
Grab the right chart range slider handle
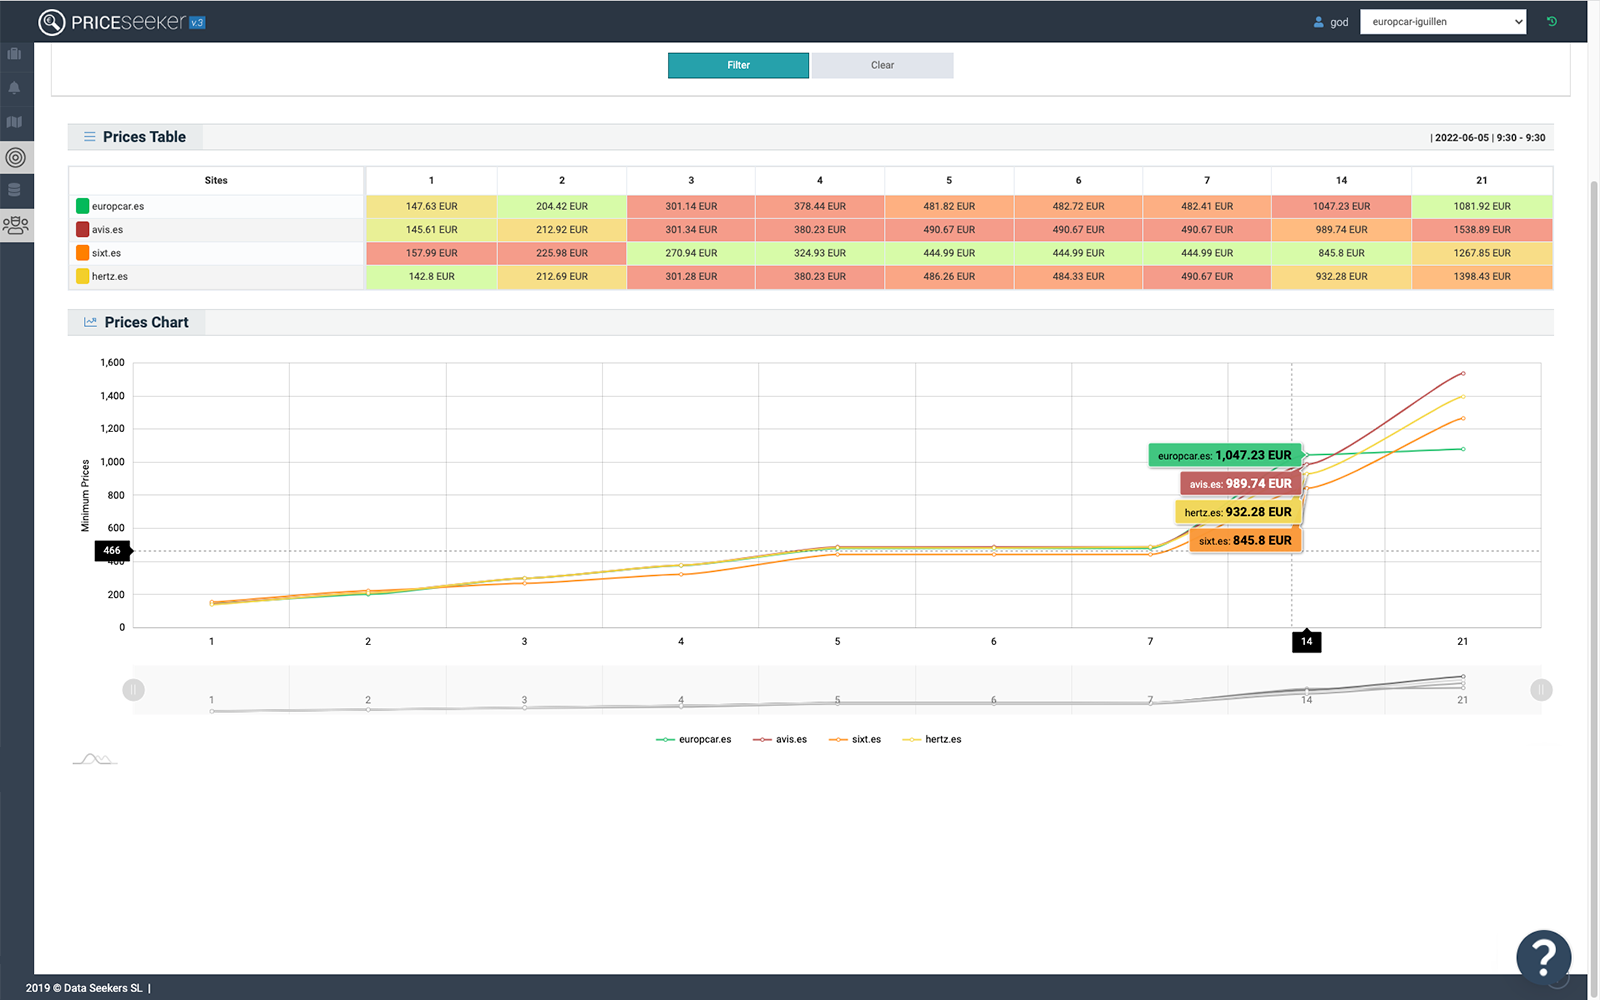[1541, 690]
